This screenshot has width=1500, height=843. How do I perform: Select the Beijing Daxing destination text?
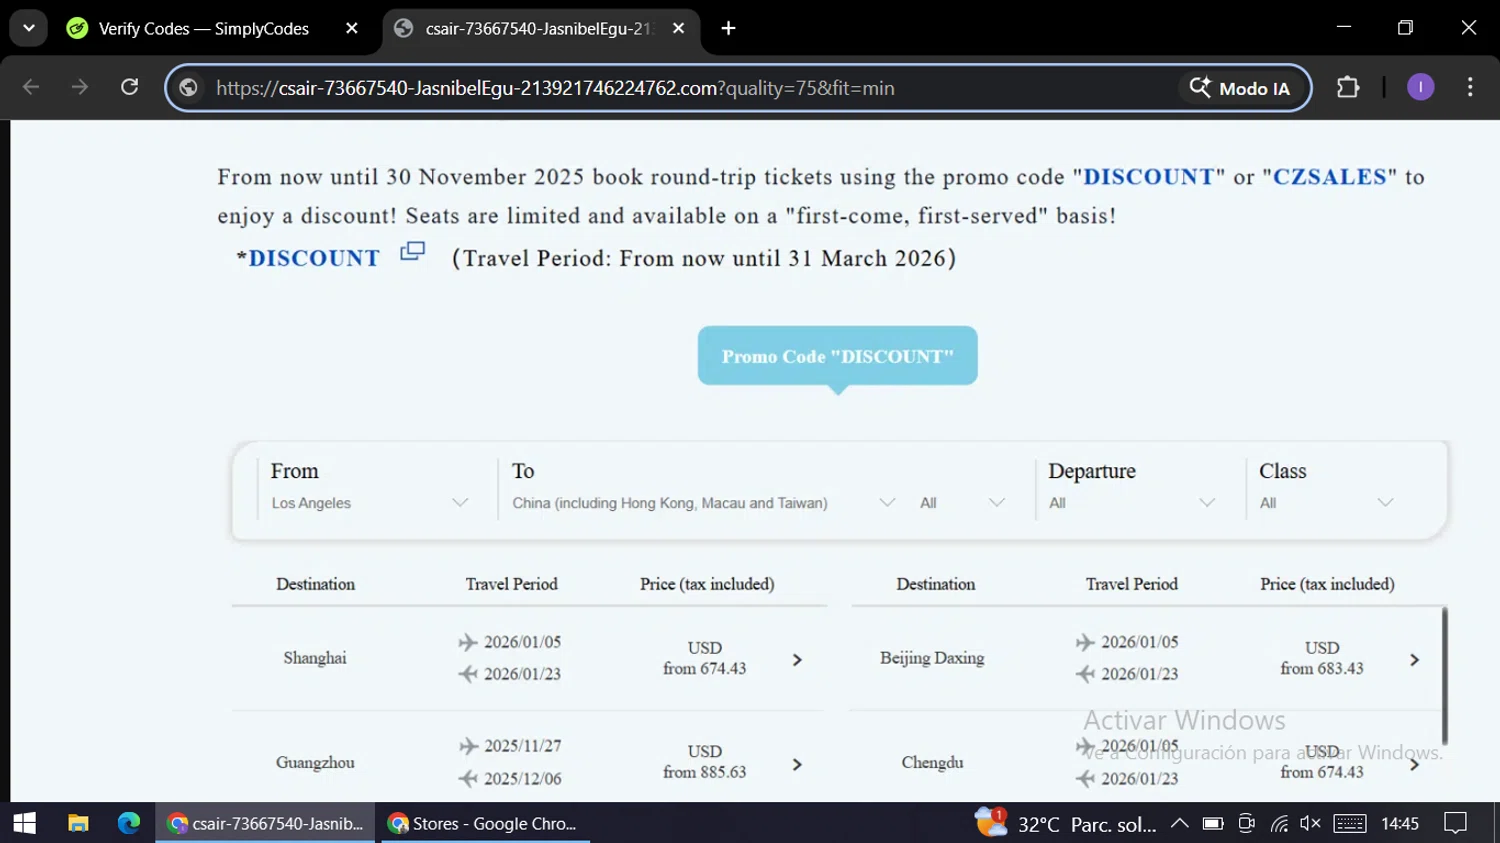point(932,658)
